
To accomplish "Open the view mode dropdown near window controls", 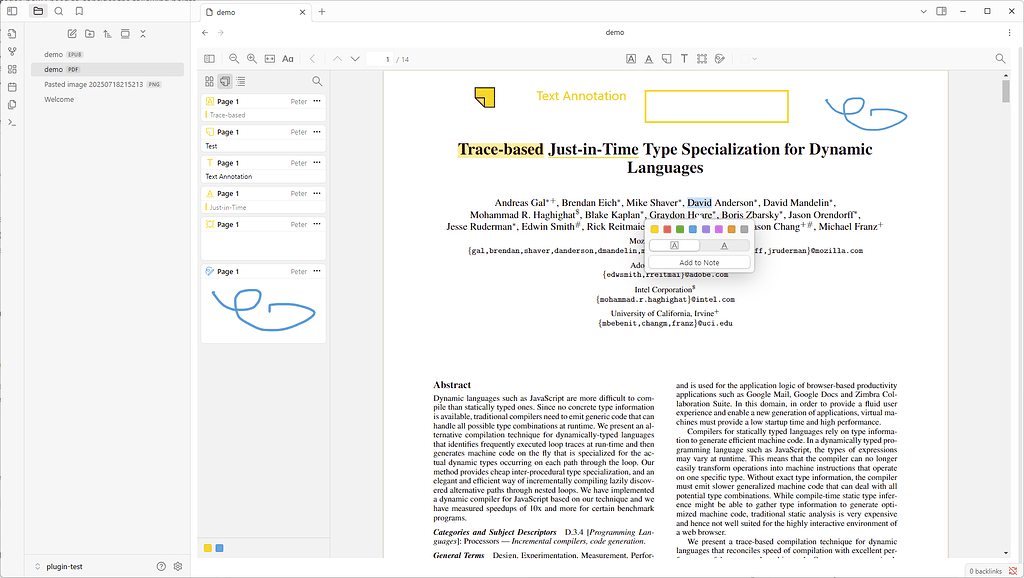I will 923,11.
